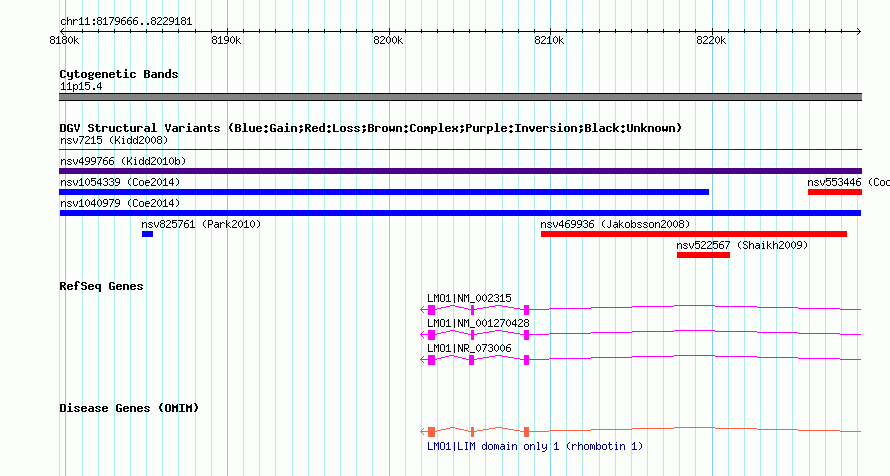Open the LMO1|NM_001270428 transcript label

point(478,323)
